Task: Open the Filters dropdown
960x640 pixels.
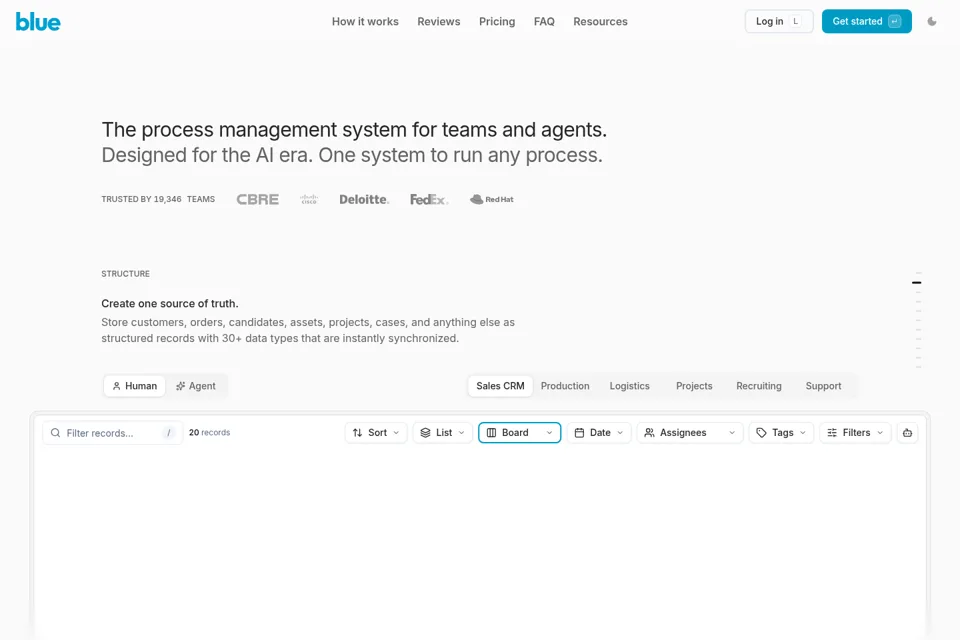Action: click(x=855, y=433)
